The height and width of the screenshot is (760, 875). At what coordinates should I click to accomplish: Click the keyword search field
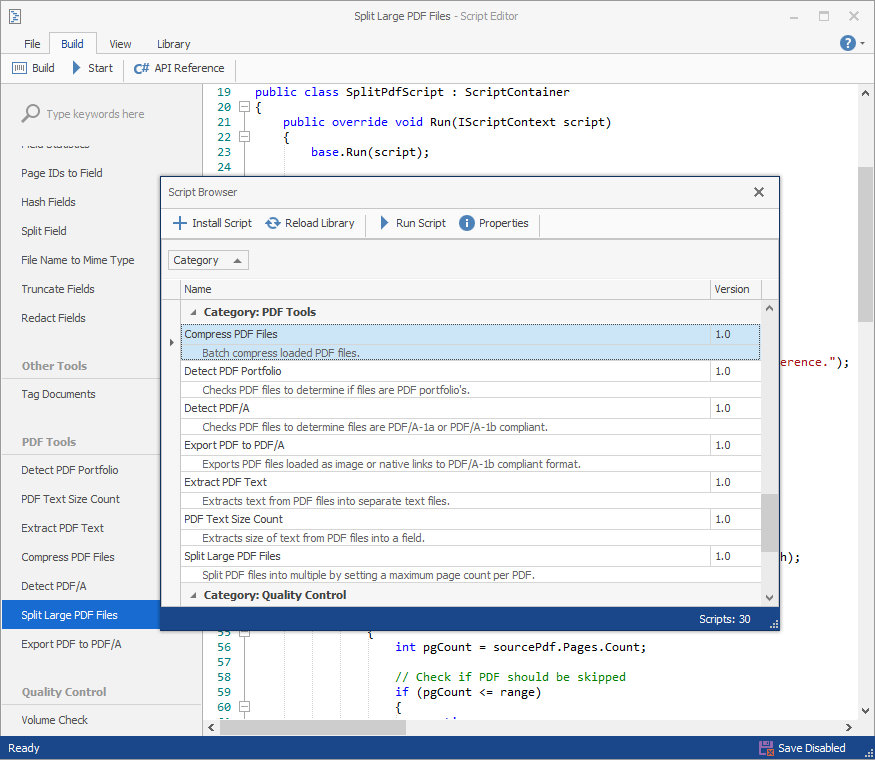click(x=95, y=114)
